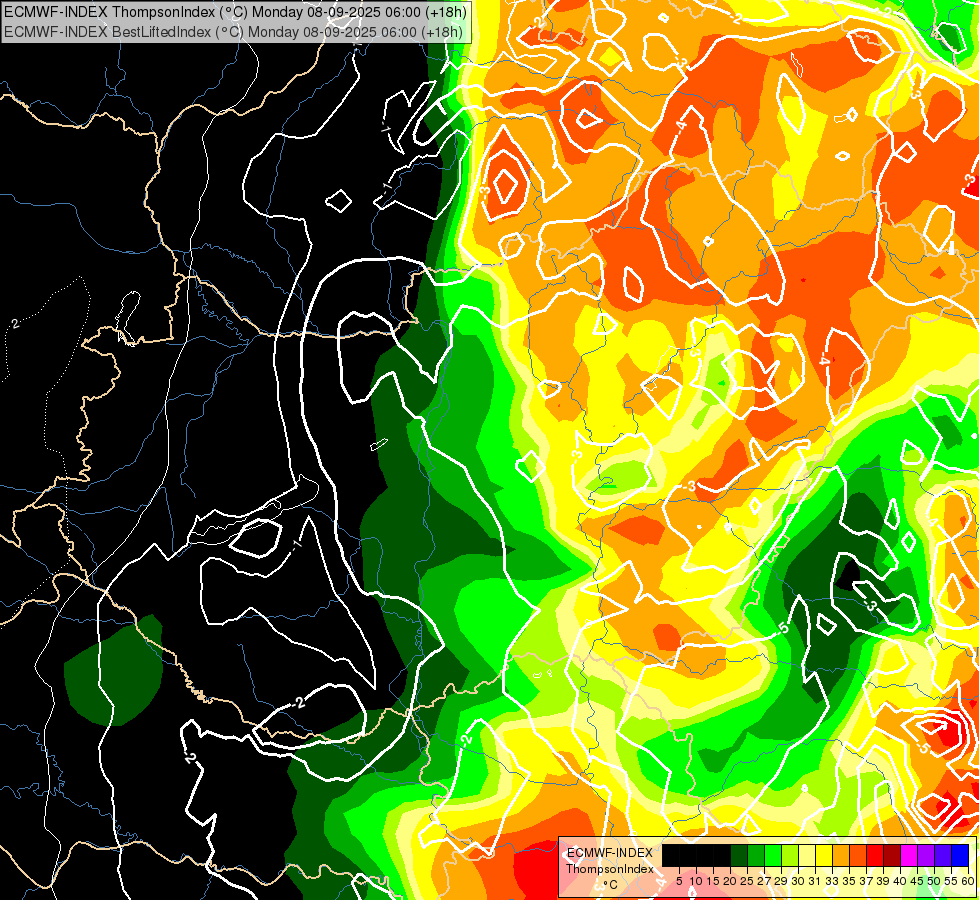
Task: Click the 'ThompsonIndex' label inside the legend box
Action: (x=610, y=869)
